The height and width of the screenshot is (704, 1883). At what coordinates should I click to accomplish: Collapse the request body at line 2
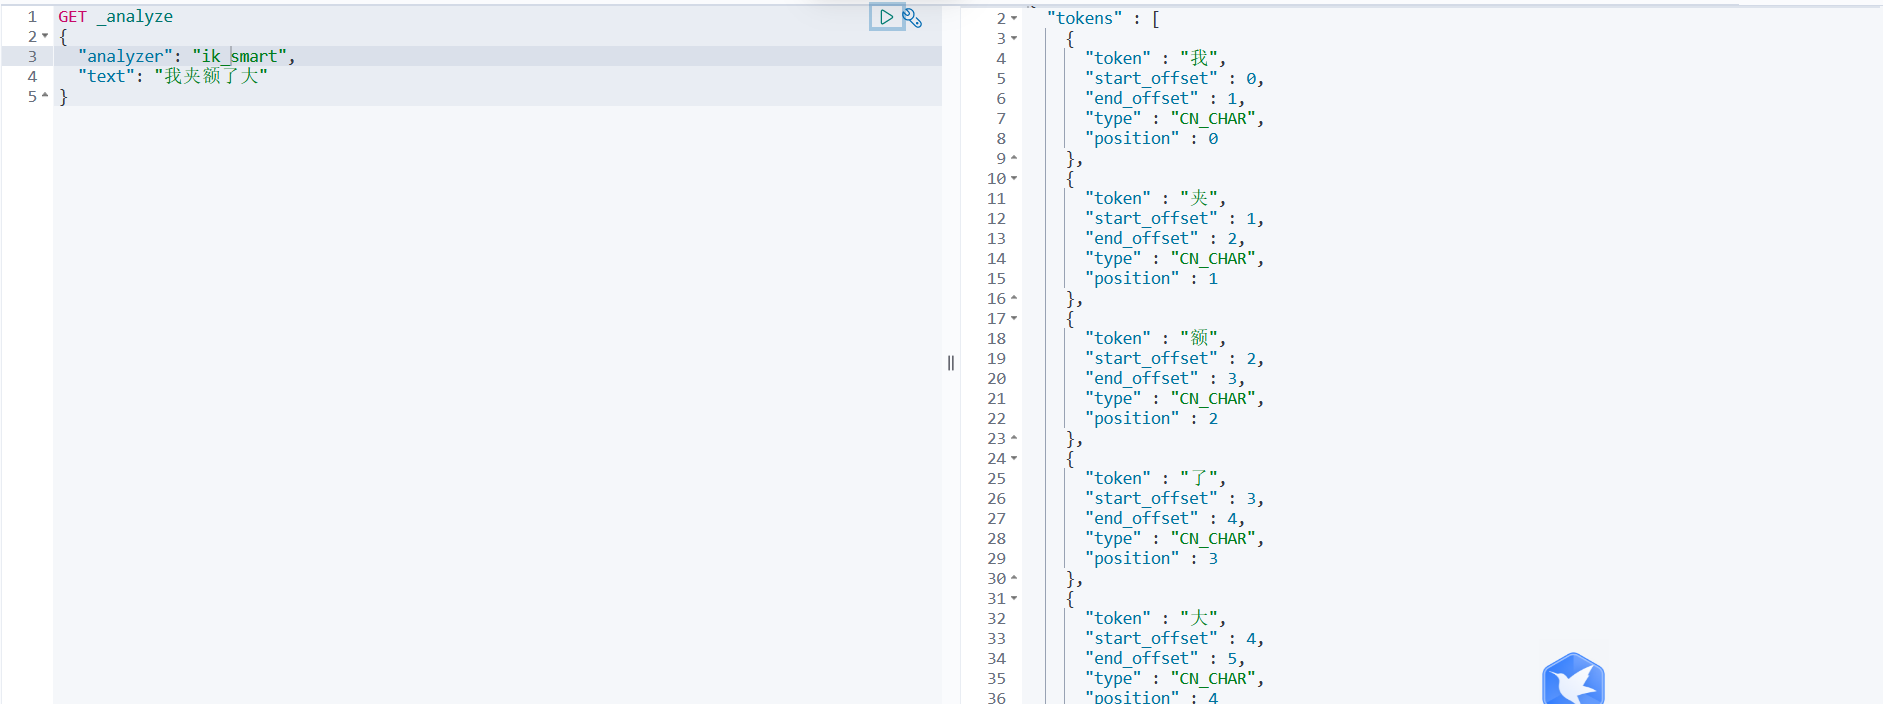[45, 37]
